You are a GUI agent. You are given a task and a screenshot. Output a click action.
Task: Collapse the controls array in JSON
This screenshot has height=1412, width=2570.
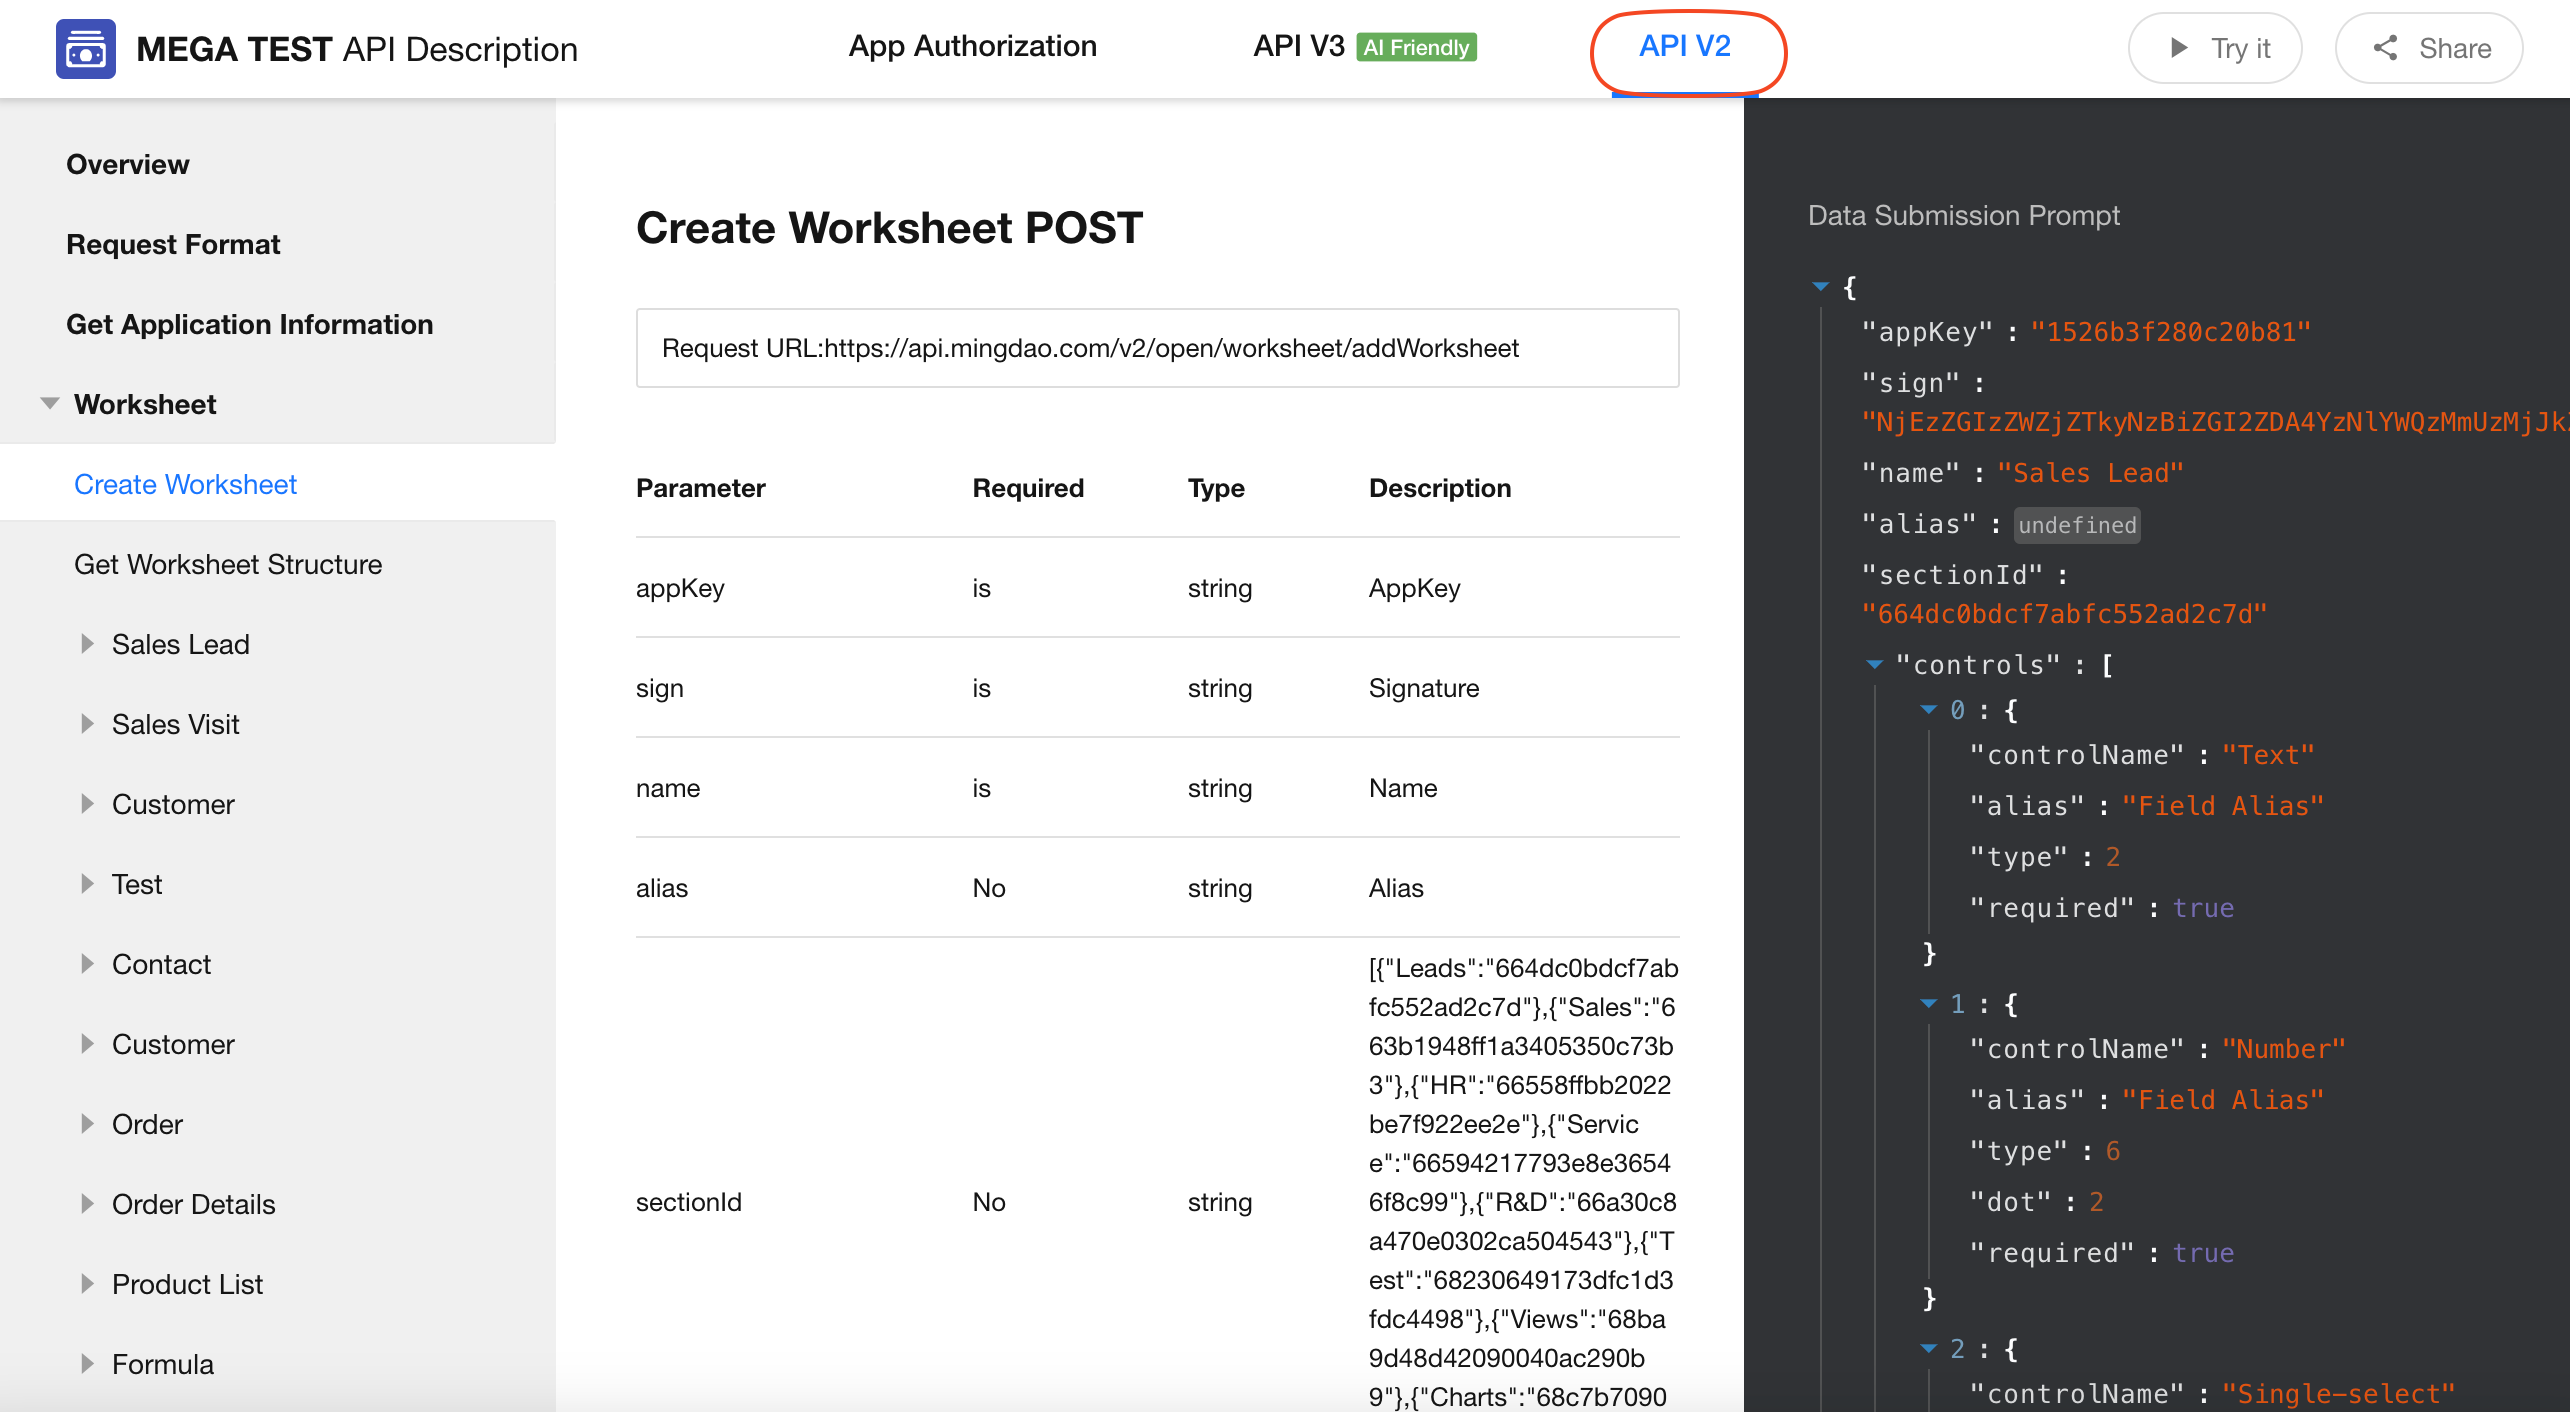(1875, 665)
